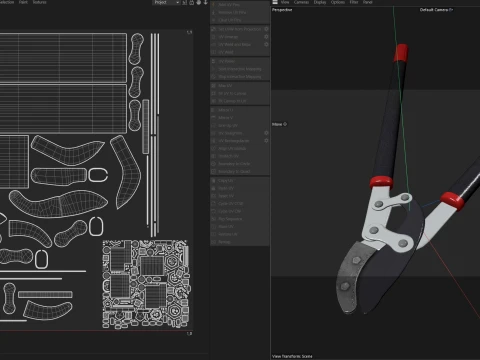
Task: Click the large top rectangular UV island
Action: pos(63,58)
